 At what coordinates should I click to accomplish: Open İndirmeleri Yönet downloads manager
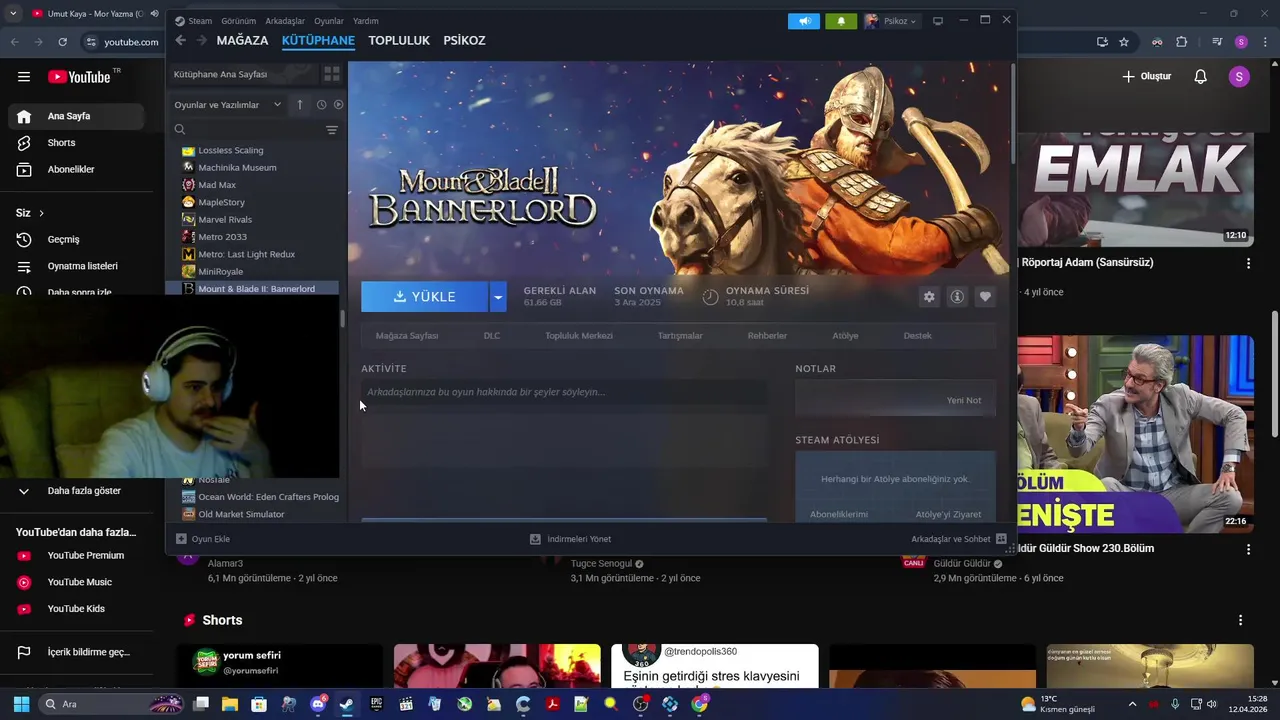click(x=570, y=539)
